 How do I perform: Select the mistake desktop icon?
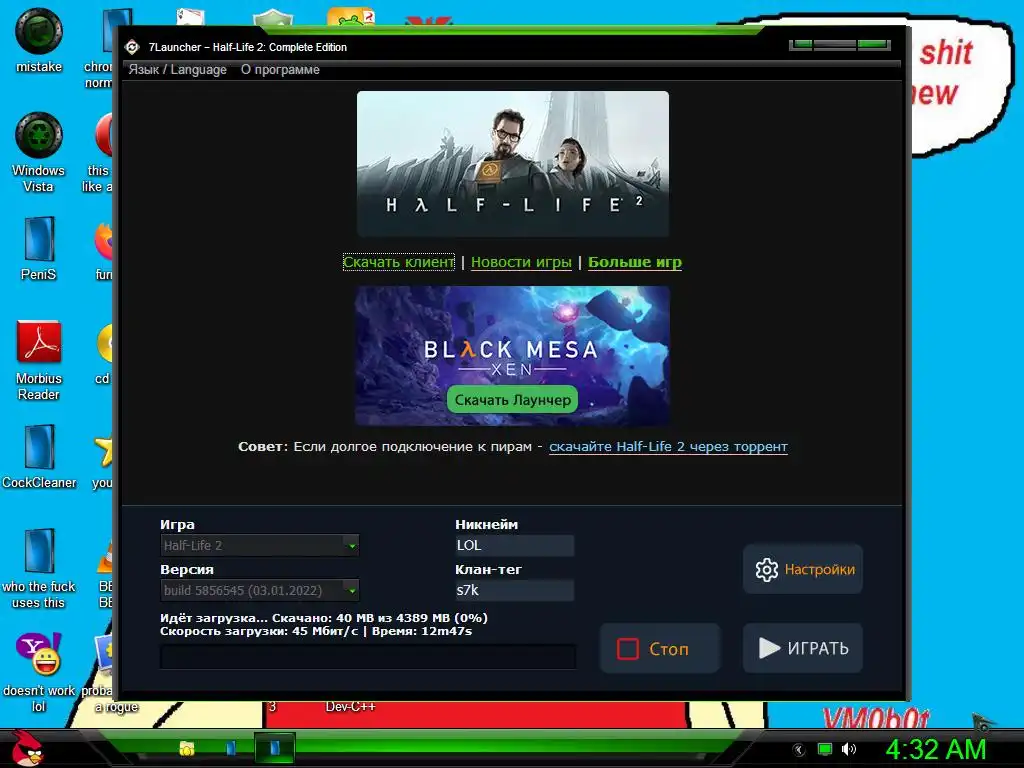39,40
